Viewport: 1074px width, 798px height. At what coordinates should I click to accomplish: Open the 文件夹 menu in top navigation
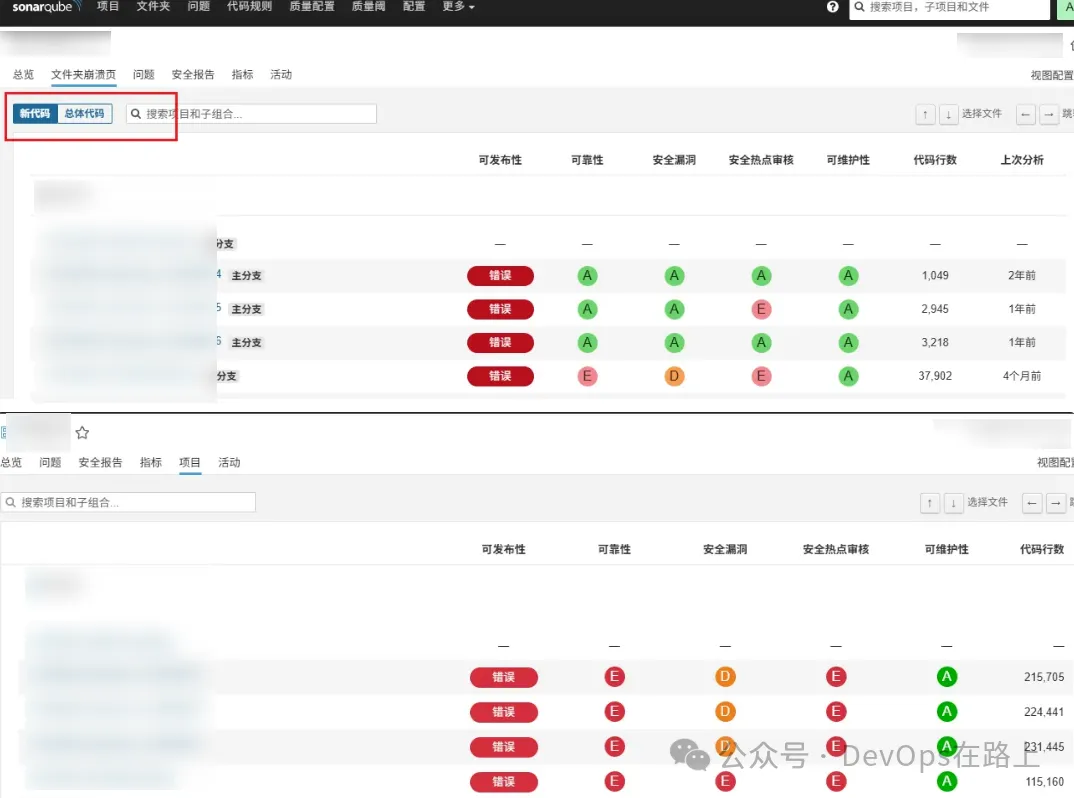[x=153, y=6]
